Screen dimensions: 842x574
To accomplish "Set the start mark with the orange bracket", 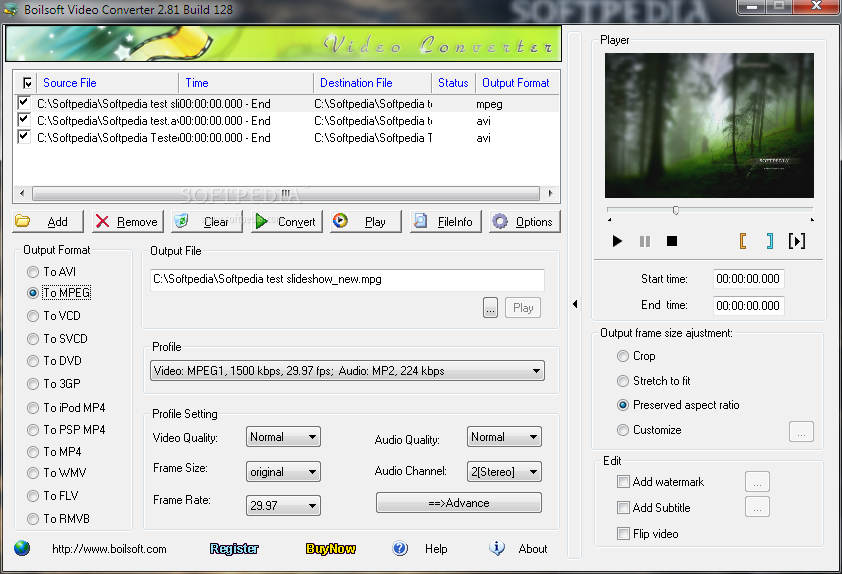I will coord(743,241).
